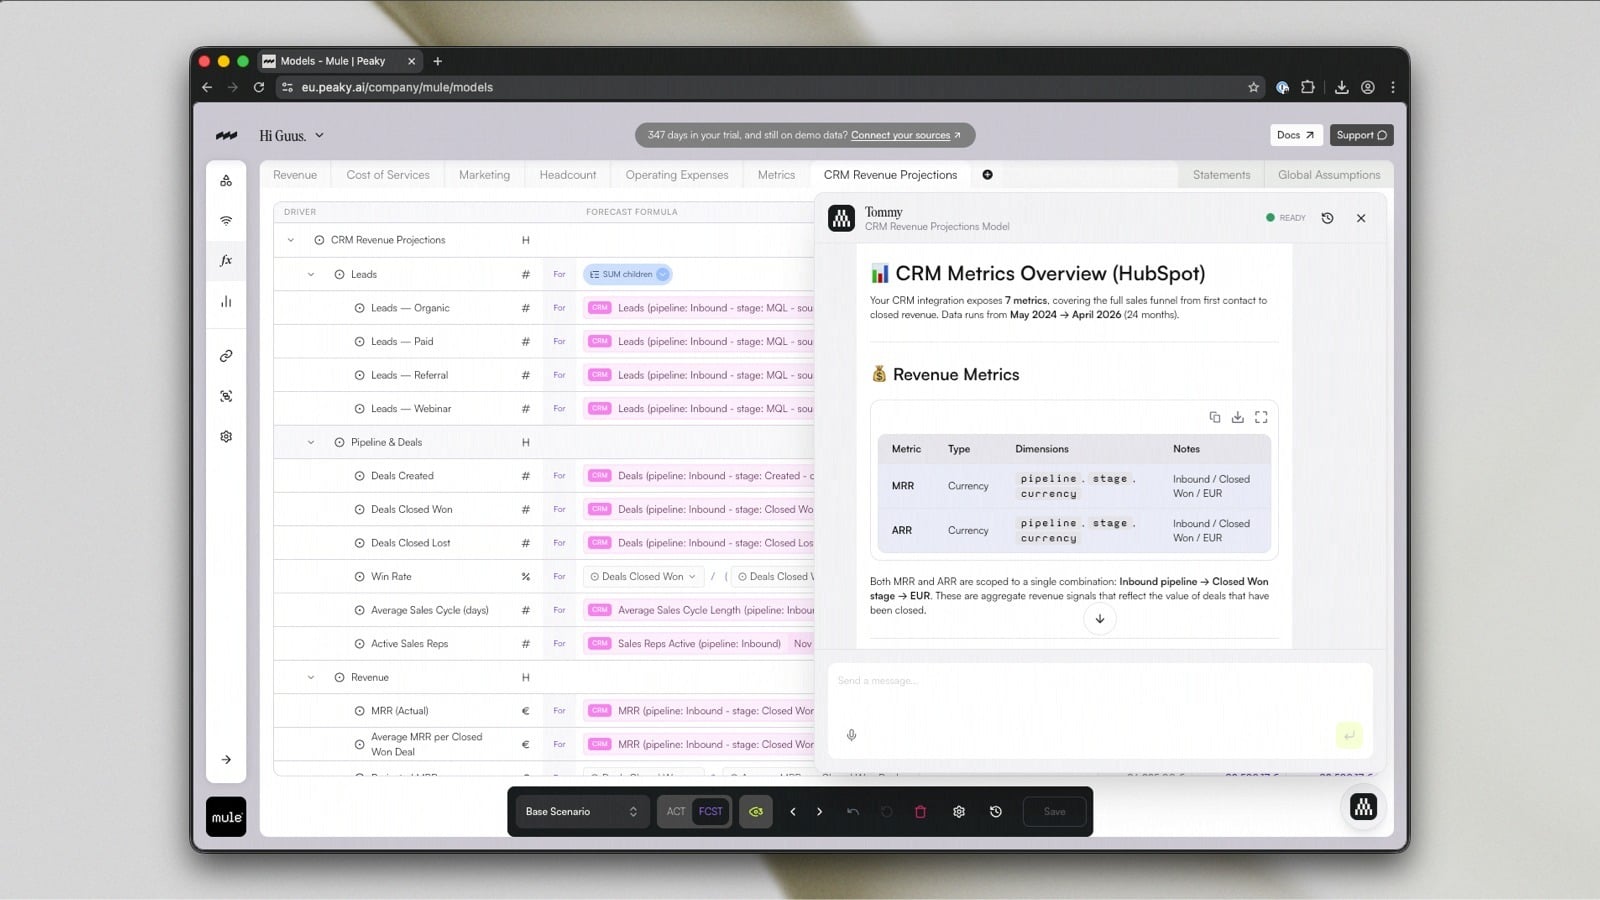
Task: Switch to the Operating Expenses tab
Action: [x=677, y=175]
